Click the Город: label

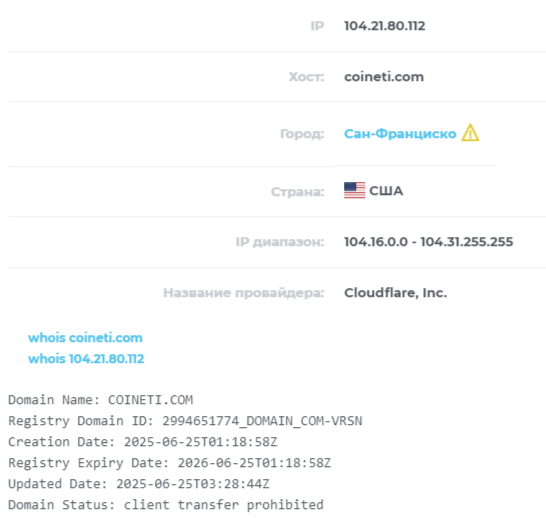(x=302, y=134)
